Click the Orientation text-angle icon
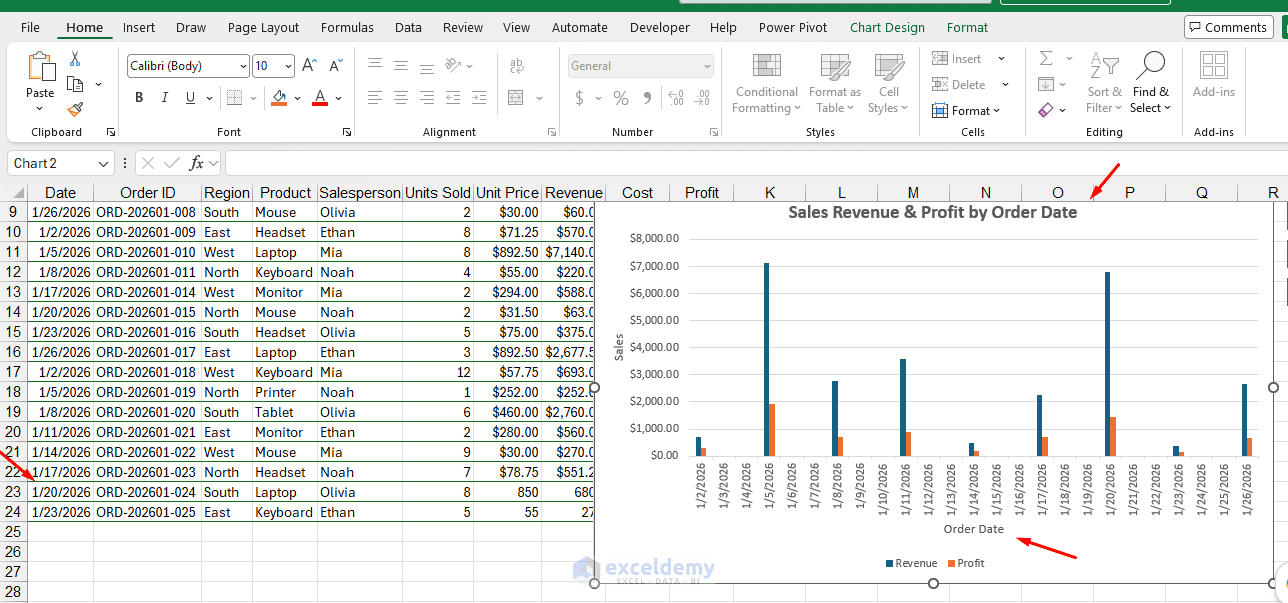Screen dimensions: 1288x603 [454, 65]
